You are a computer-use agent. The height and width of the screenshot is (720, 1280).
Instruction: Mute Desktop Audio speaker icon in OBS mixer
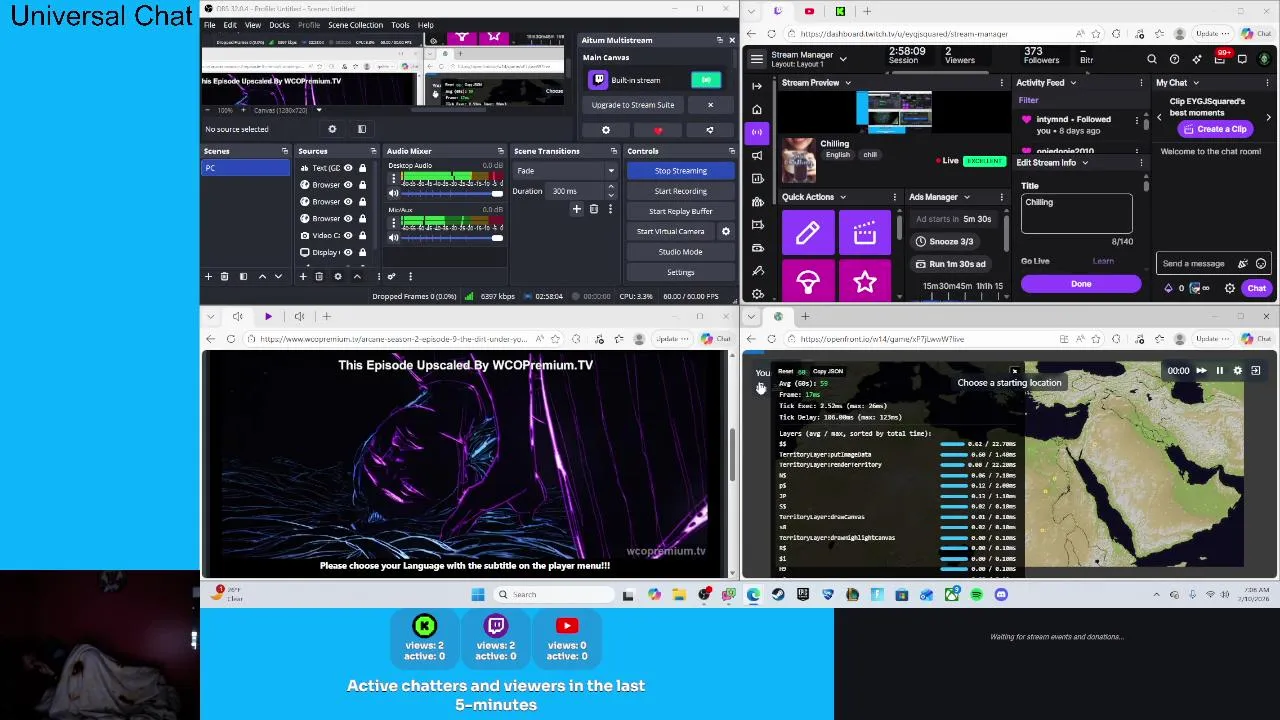point(393,193)
